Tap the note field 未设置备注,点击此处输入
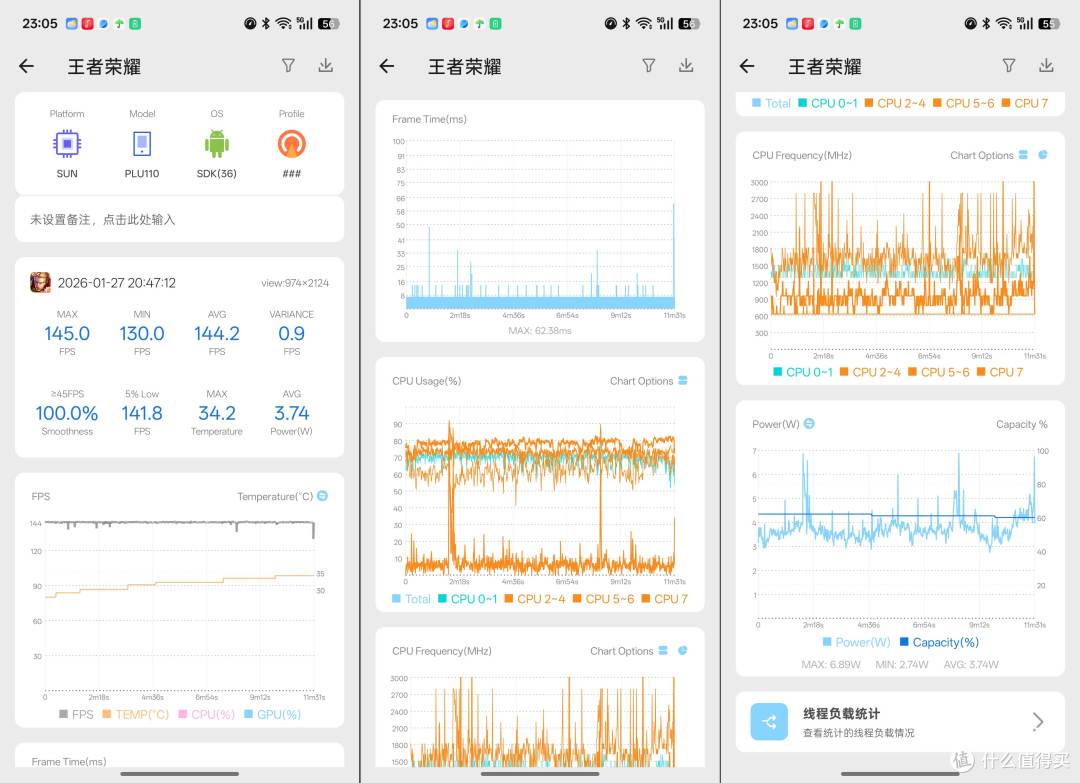The width and height of the screenshot is (1080, 783). [x=179, y=220]
